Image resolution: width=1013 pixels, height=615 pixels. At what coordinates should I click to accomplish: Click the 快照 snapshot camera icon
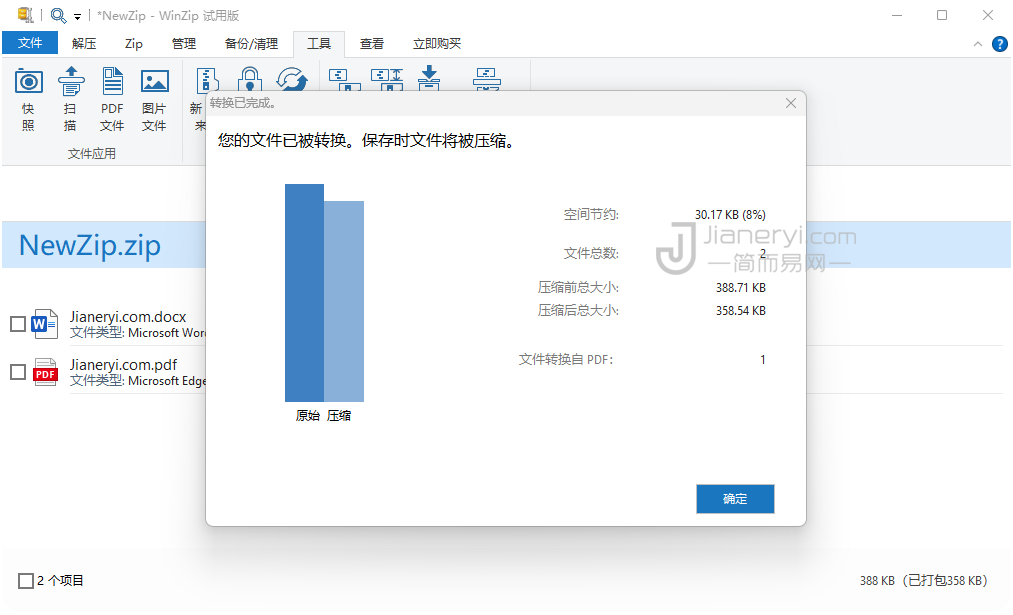pos(28,81)
